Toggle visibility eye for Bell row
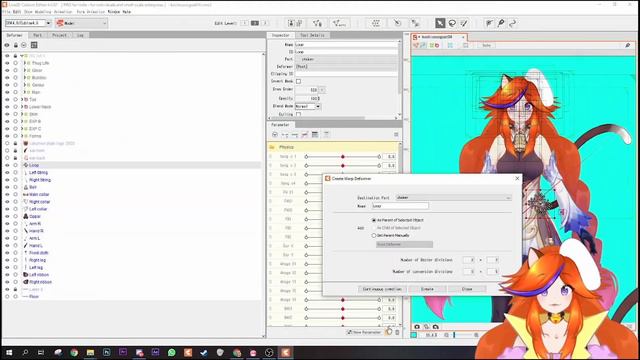Viewport: 640px width, 360px height. tap(7, 187)
